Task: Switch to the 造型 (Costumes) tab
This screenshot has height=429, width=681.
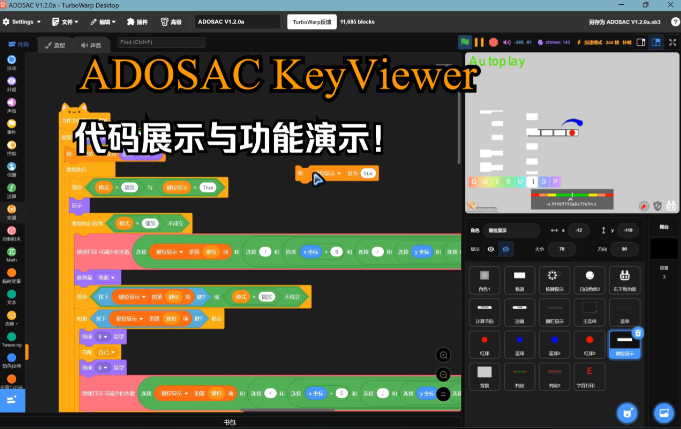Action: coord(55,45)
